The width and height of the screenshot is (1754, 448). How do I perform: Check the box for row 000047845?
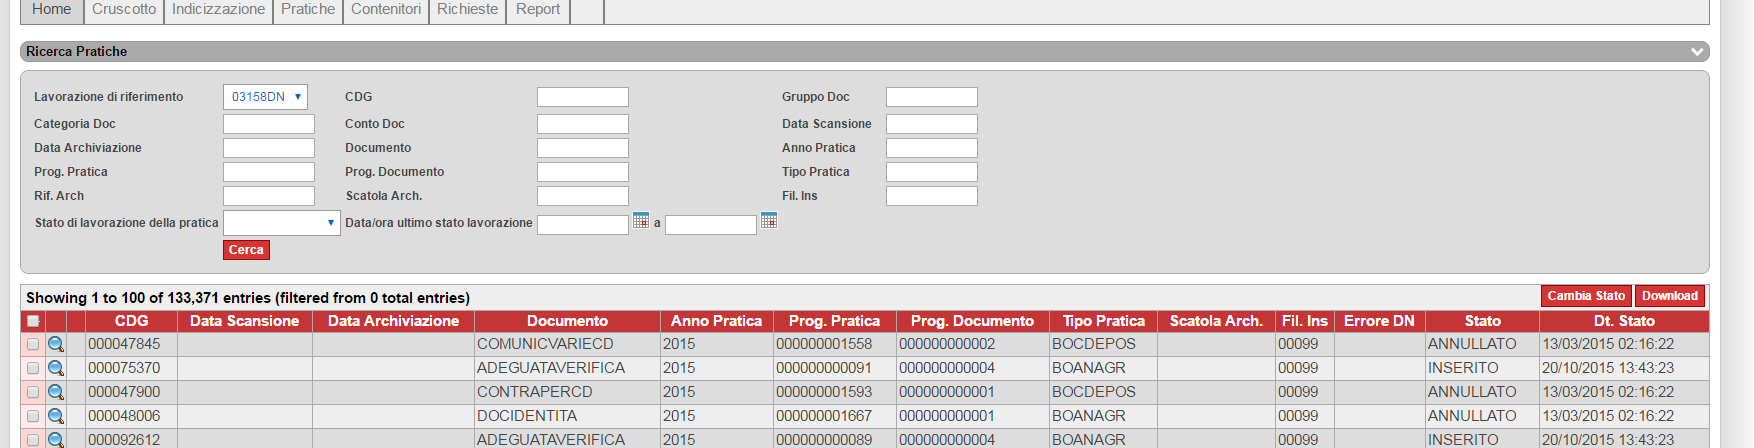33,344
